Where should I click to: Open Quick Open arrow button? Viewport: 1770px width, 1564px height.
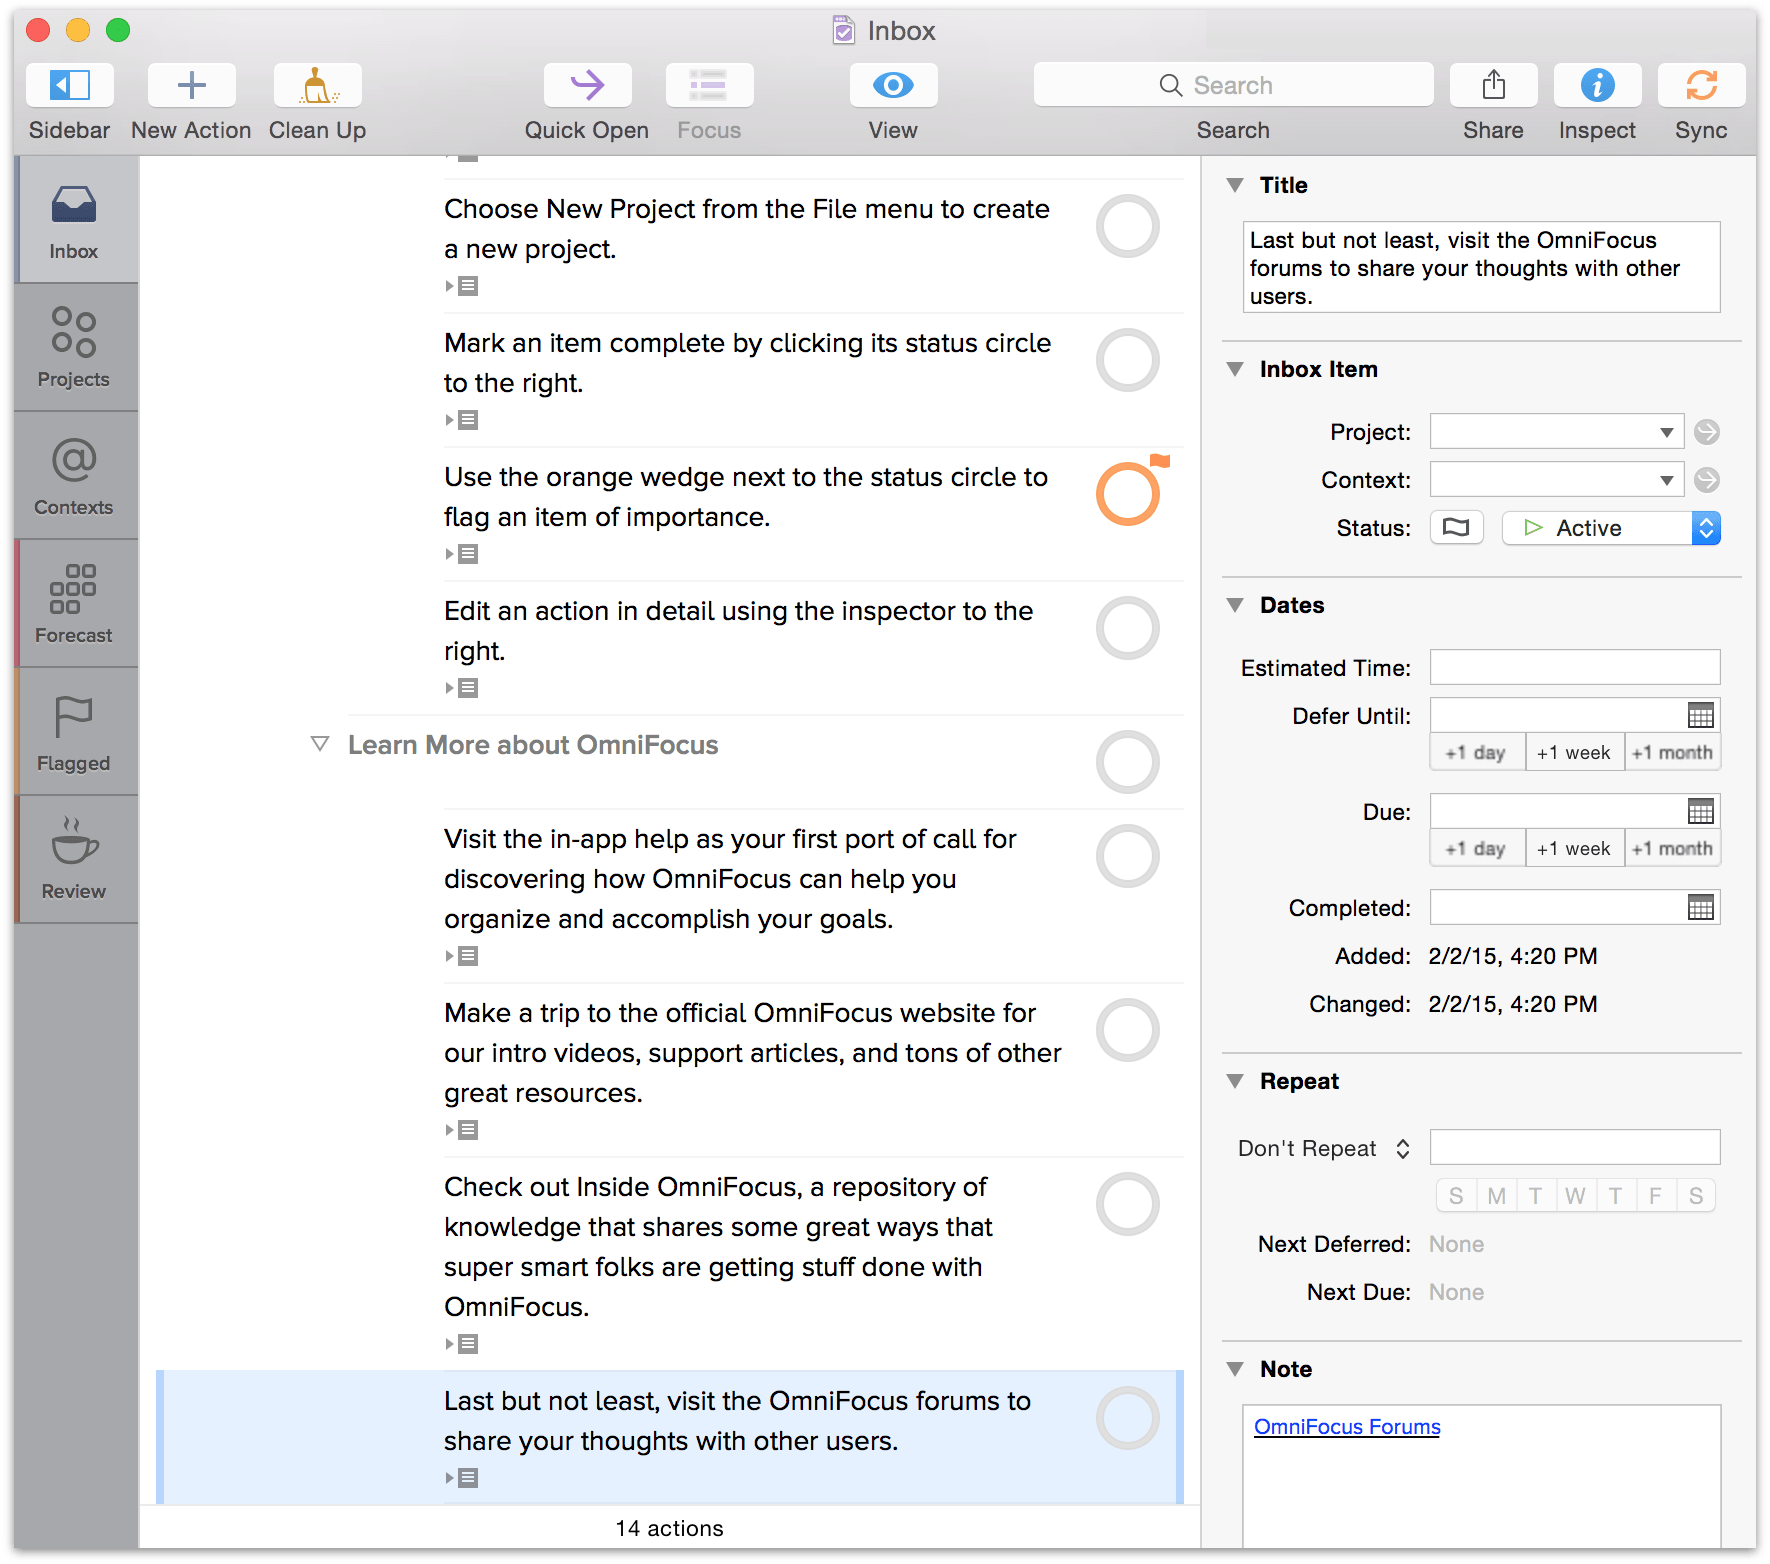[587, 85]
